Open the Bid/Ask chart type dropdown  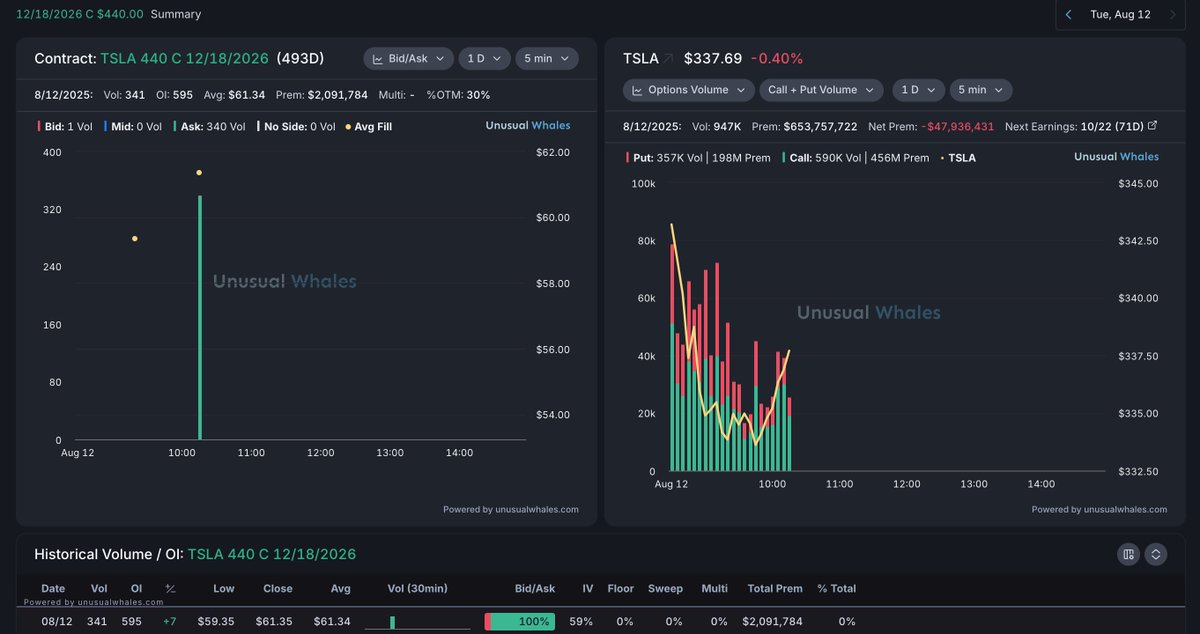point(408,59)
